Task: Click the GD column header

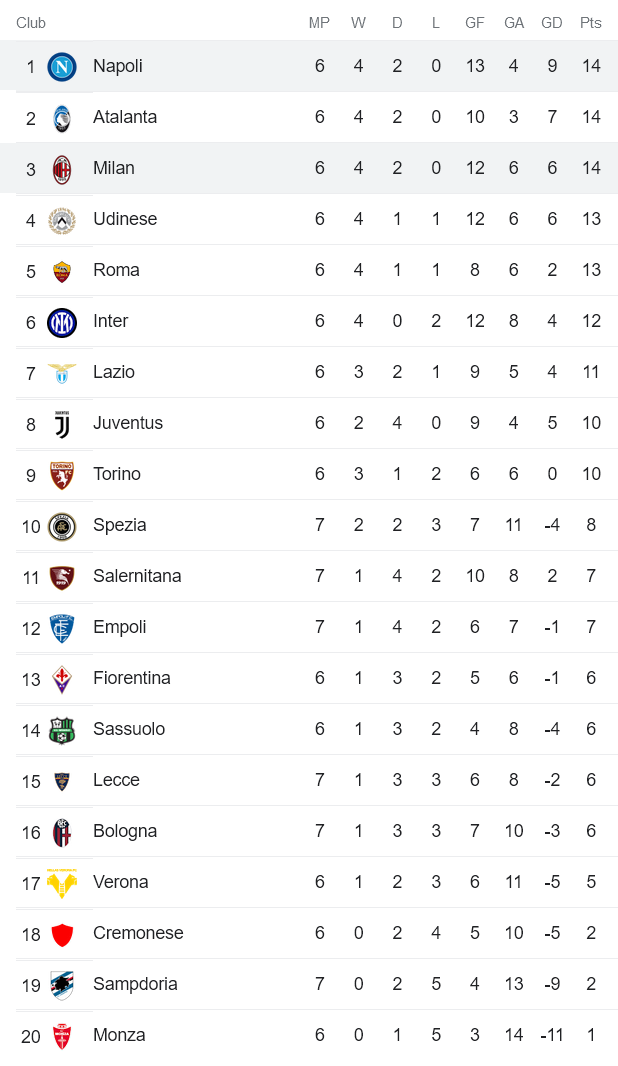Action: point(551,23)
